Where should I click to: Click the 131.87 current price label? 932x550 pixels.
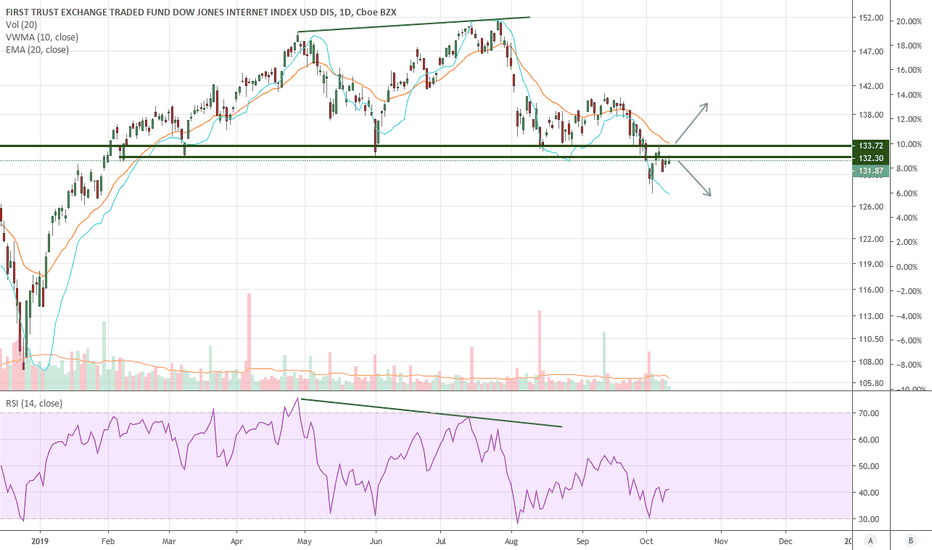(x=871, y=171)
